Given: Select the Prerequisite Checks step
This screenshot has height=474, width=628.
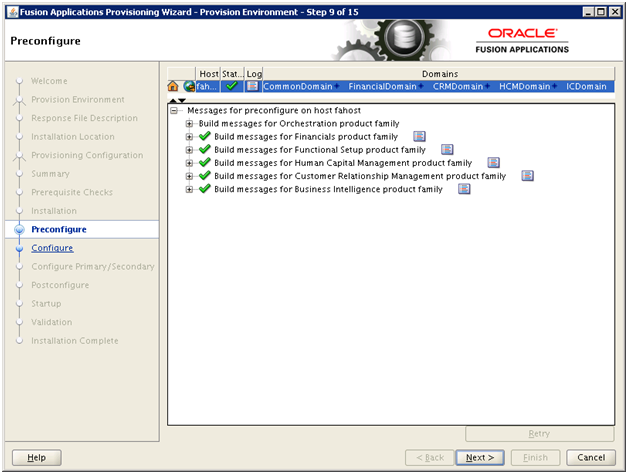Looking at the screenshot, I should click(x=72, y=192).
